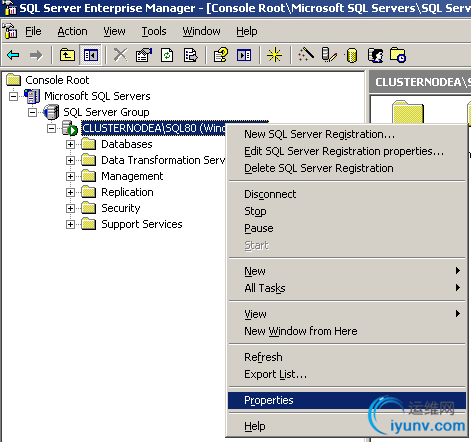Select Disconnect in the context menu
Image resolution: width=471 pixels, height=442 pixels.
(x=347, y=194)
